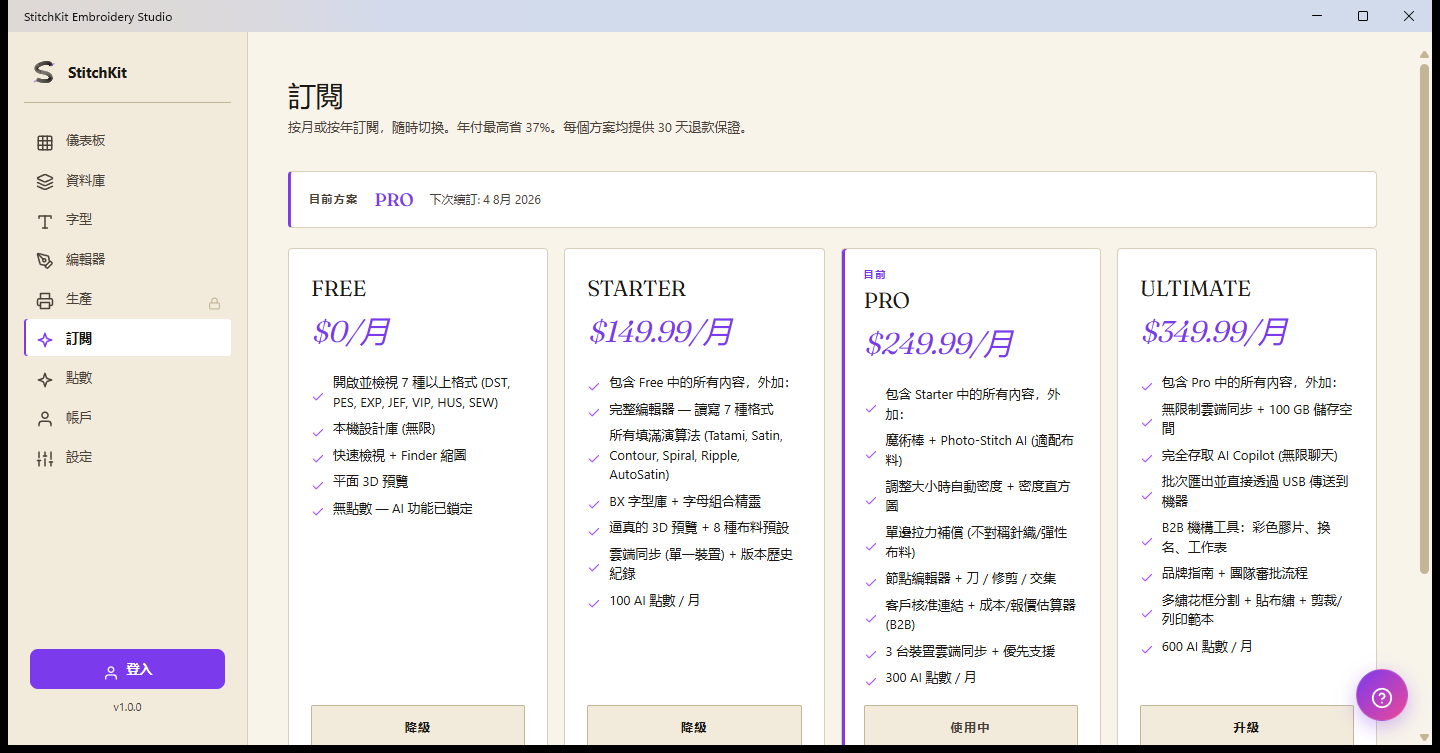Open 帳戶 page
Screen dimensions: 1440x753
pos(128,418)
